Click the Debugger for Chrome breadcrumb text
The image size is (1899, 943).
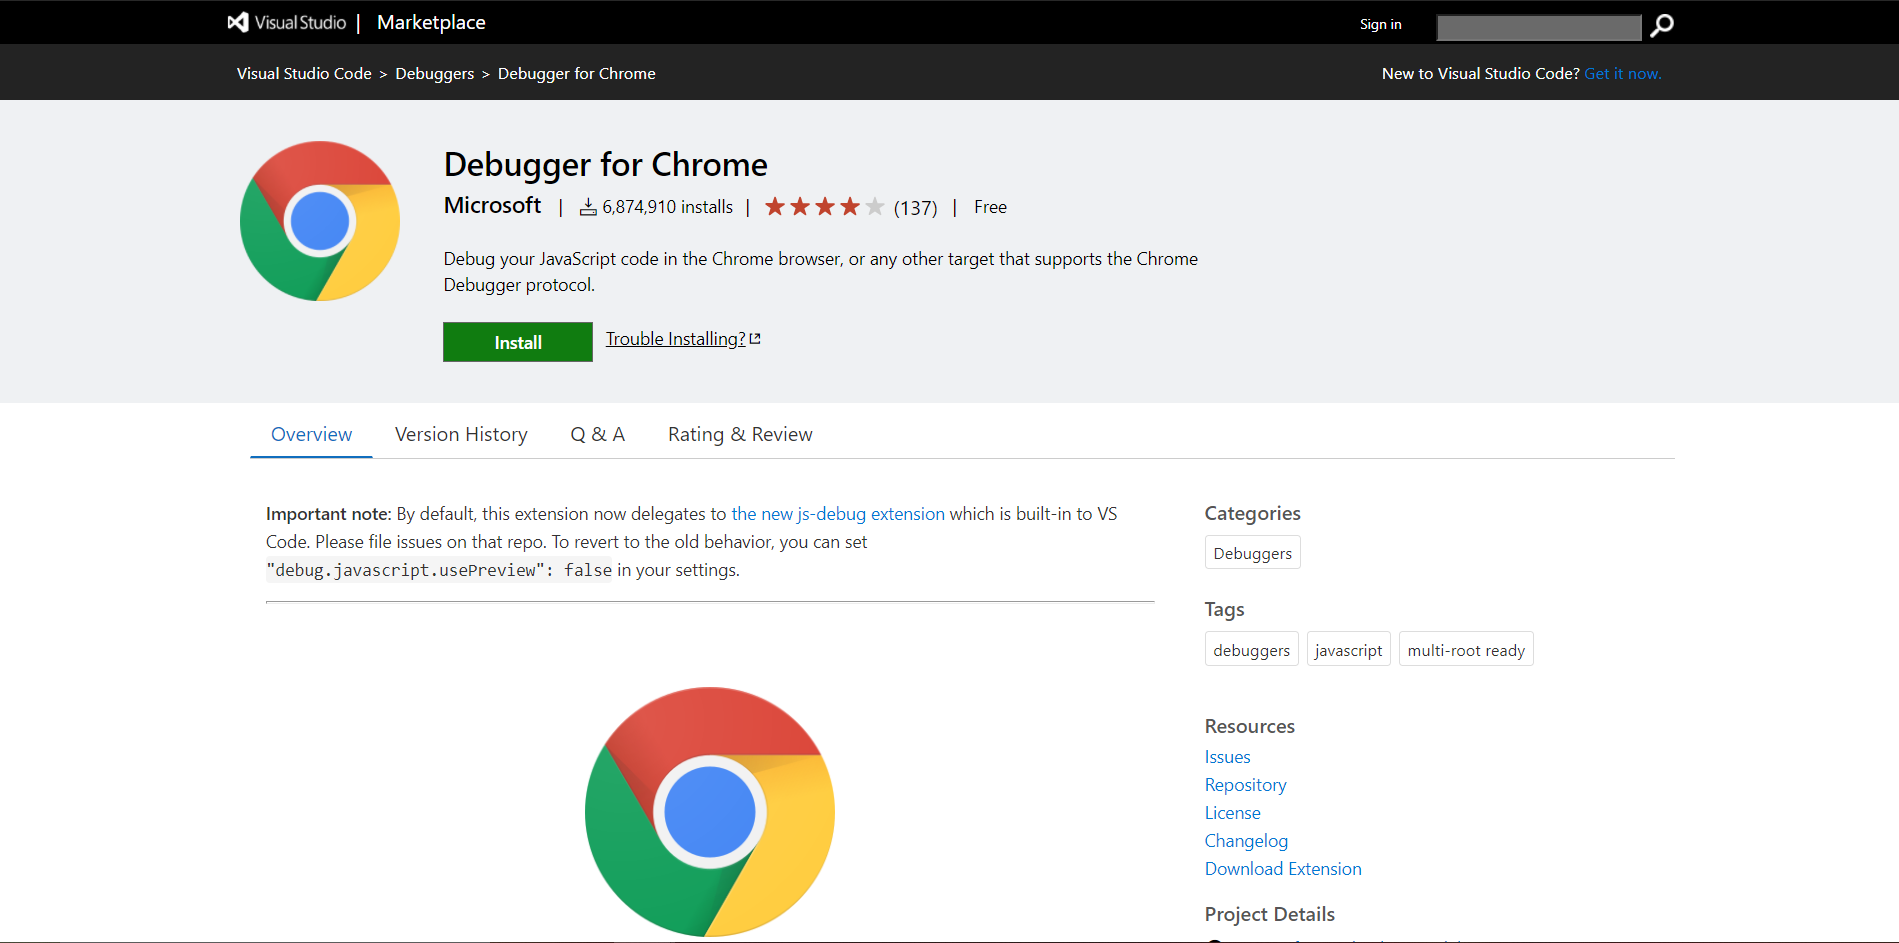coord(577,73)
